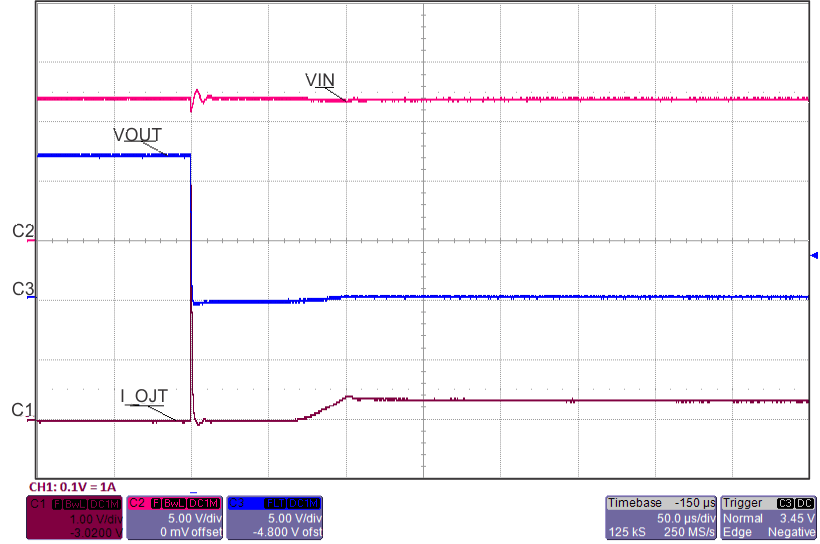Viewport: 820px width, 544px height.
Task: Click the Negative slope text in Trigger box
Action: point(791,532)
